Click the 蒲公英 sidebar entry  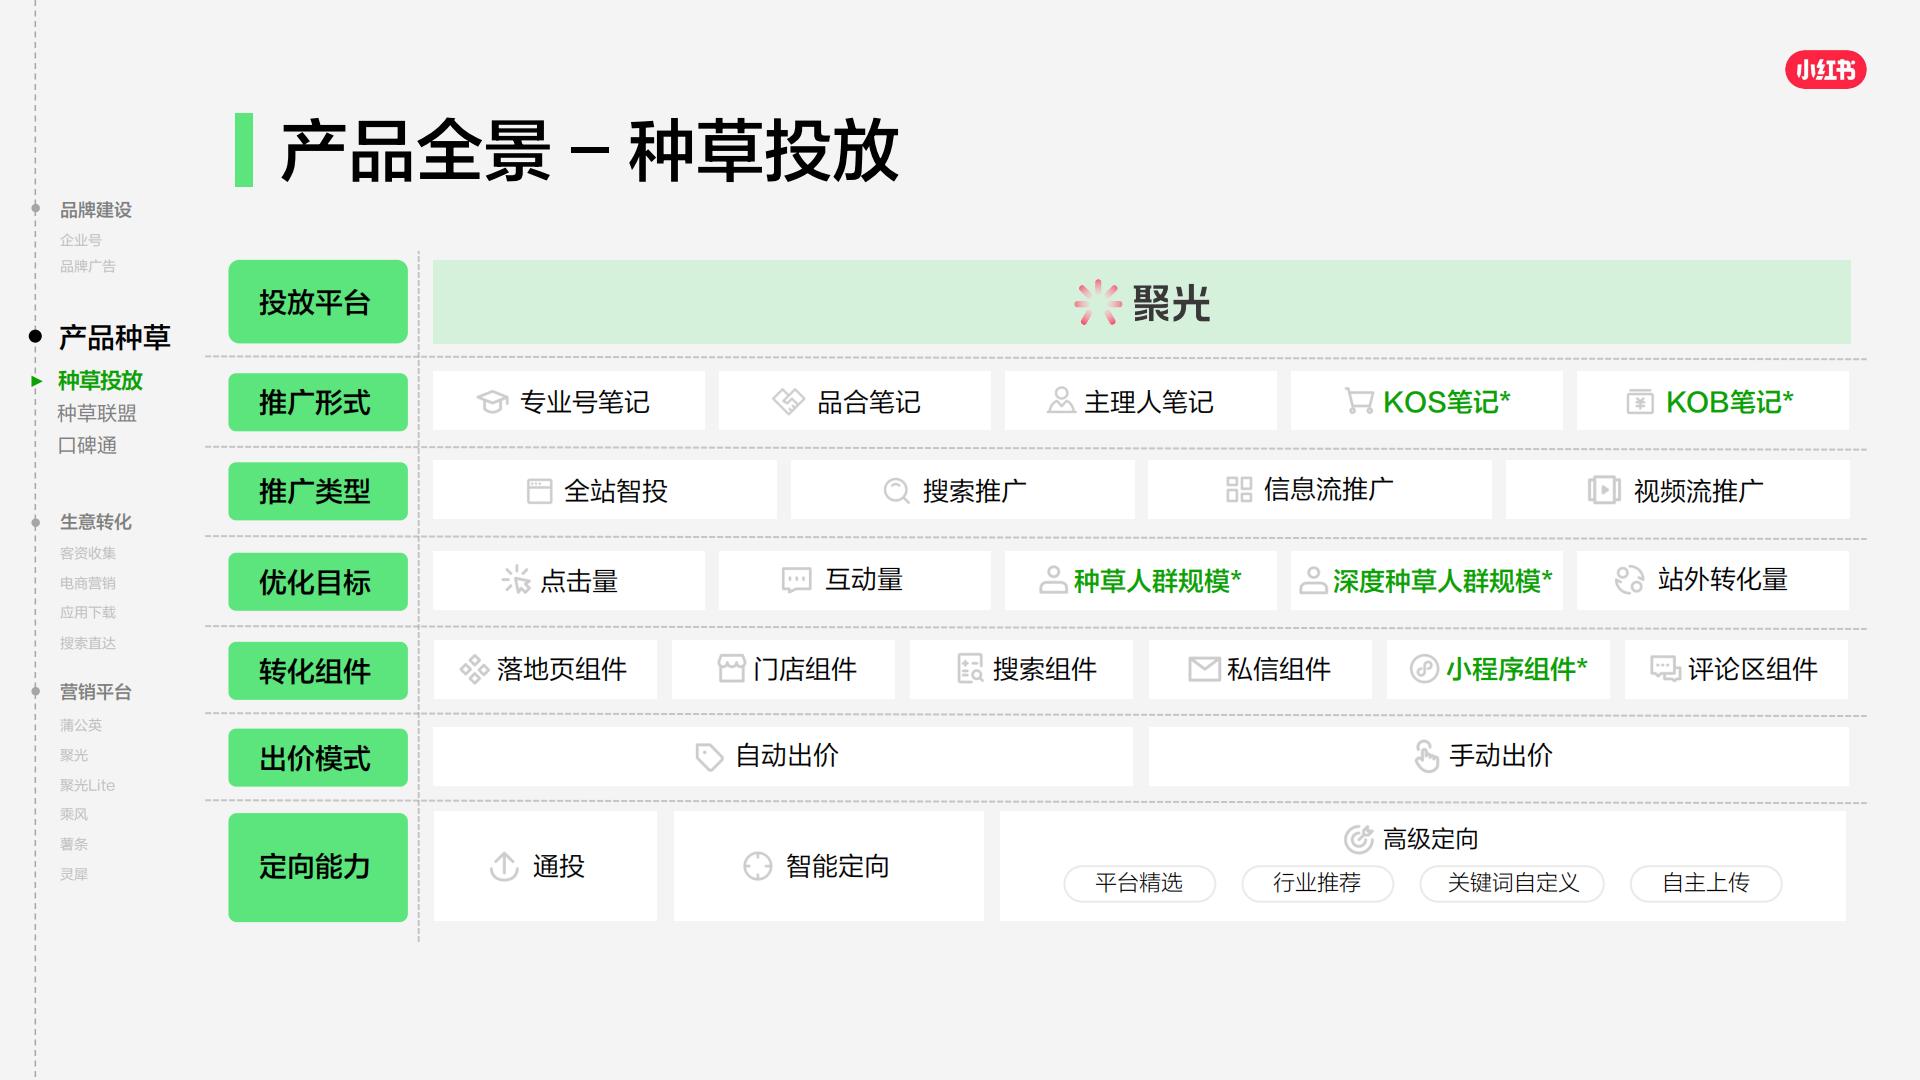[81, 725]
